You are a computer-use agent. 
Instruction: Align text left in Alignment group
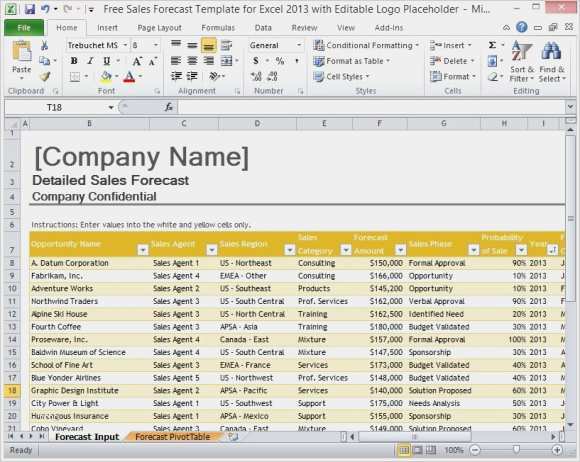tap(176, 61)
